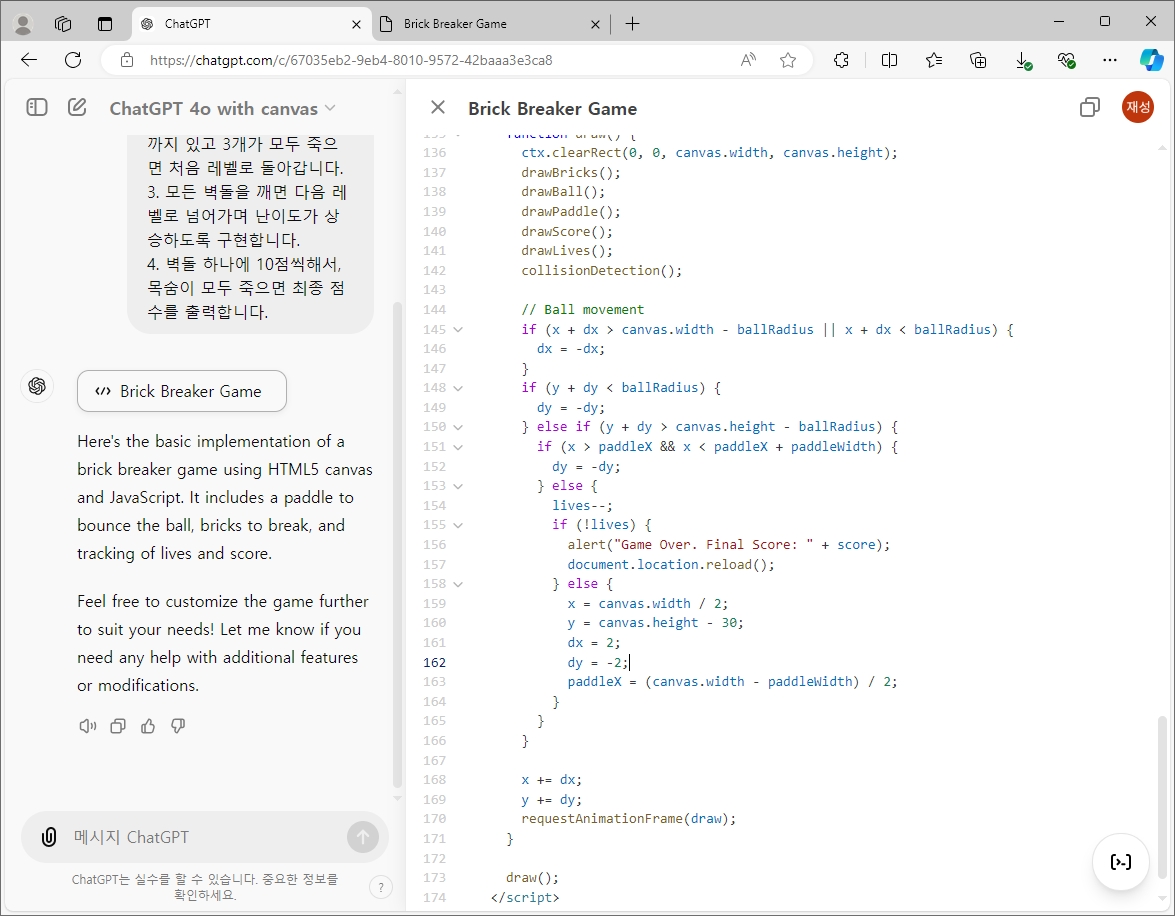Open the tab actions menu icon

tap(105, 24)
